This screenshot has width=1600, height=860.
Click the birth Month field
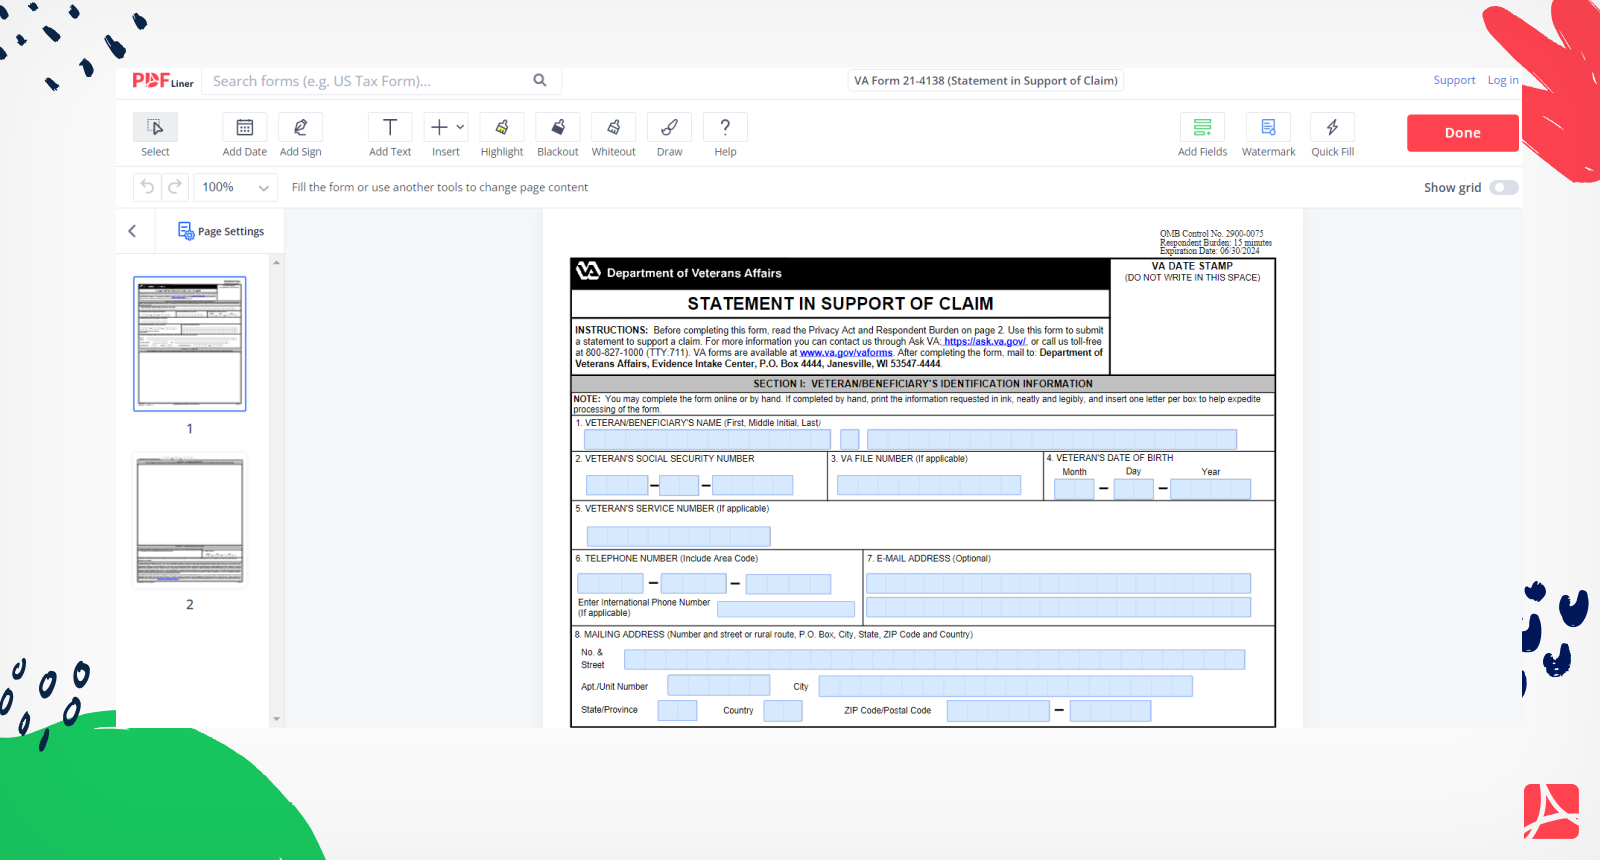point(1074,489)
